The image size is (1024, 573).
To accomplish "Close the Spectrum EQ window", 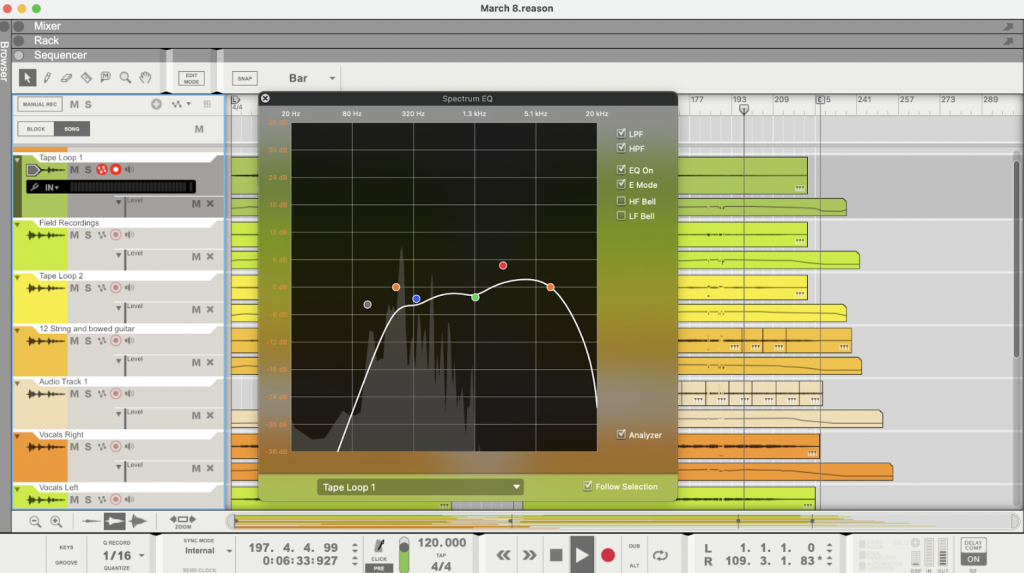I will (x=265, y=98).
